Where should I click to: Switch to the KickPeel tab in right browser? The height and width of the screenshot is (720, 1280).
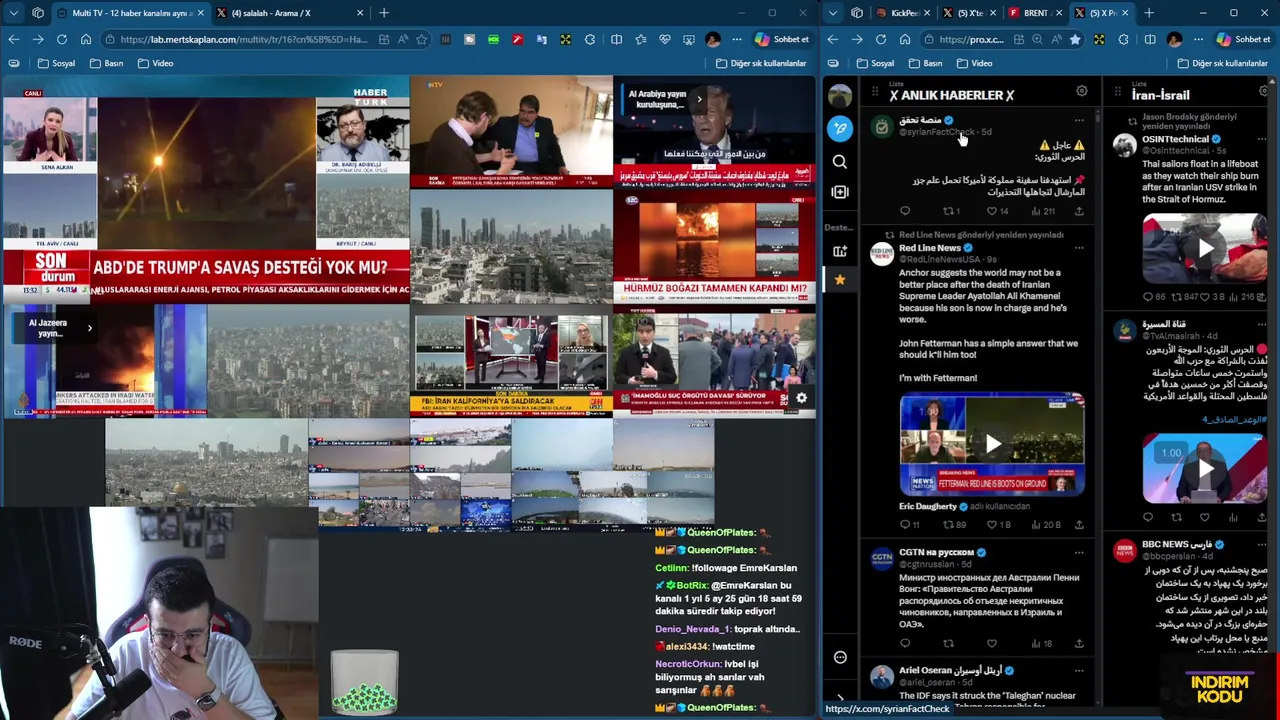point(905,13)
